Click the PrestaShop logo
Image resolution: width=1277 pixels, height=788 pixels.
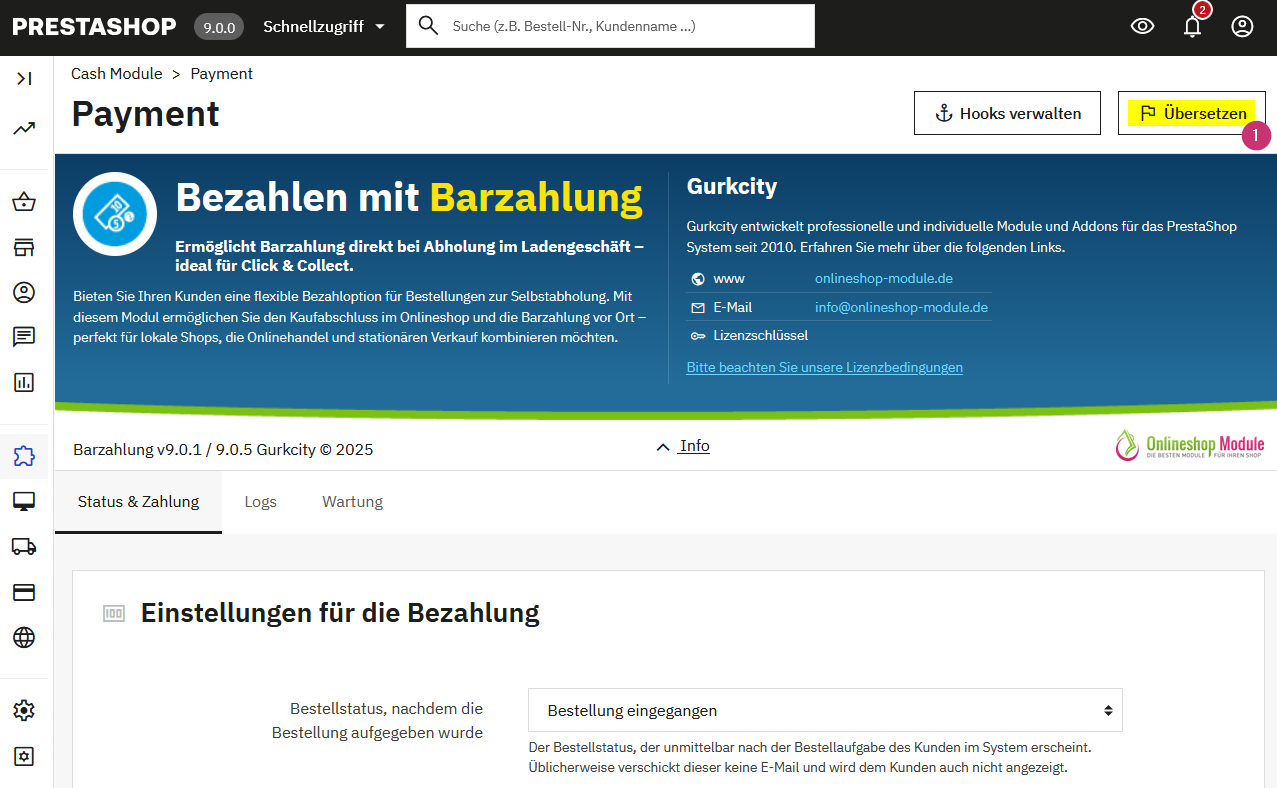pos(94,27)
